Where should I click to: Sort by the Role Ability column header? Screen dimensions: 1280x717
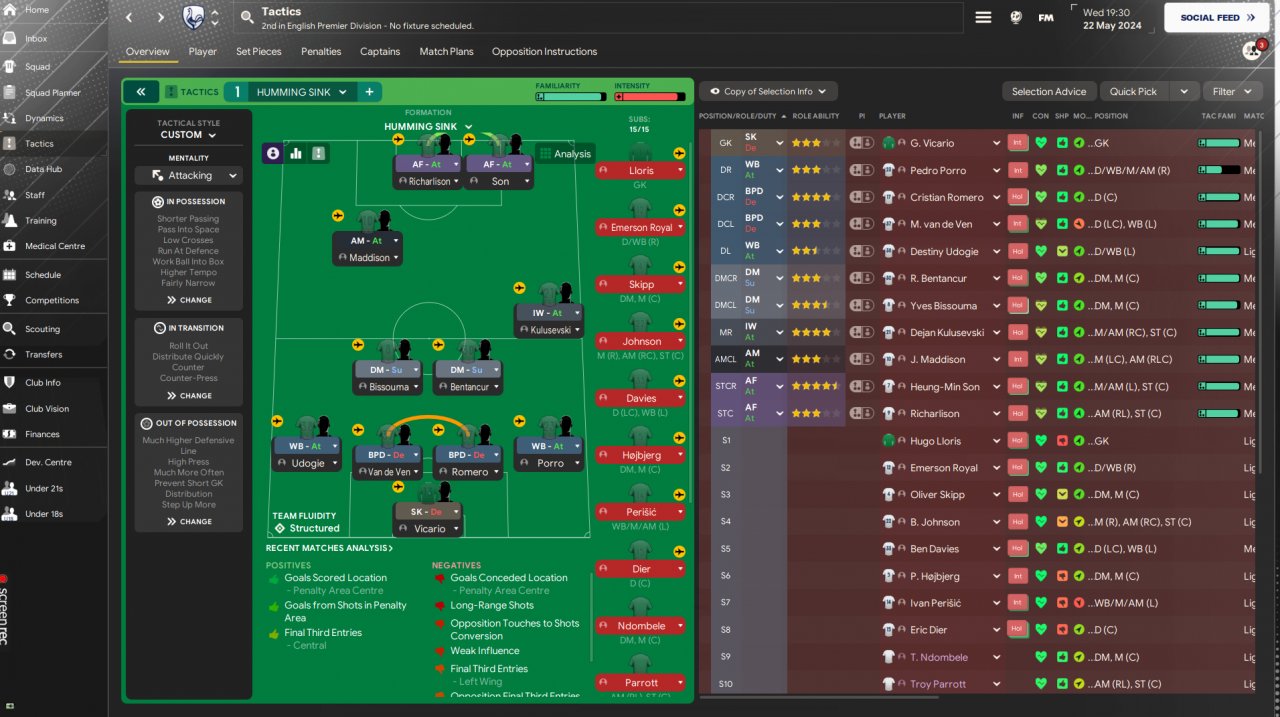pos(816,116)
